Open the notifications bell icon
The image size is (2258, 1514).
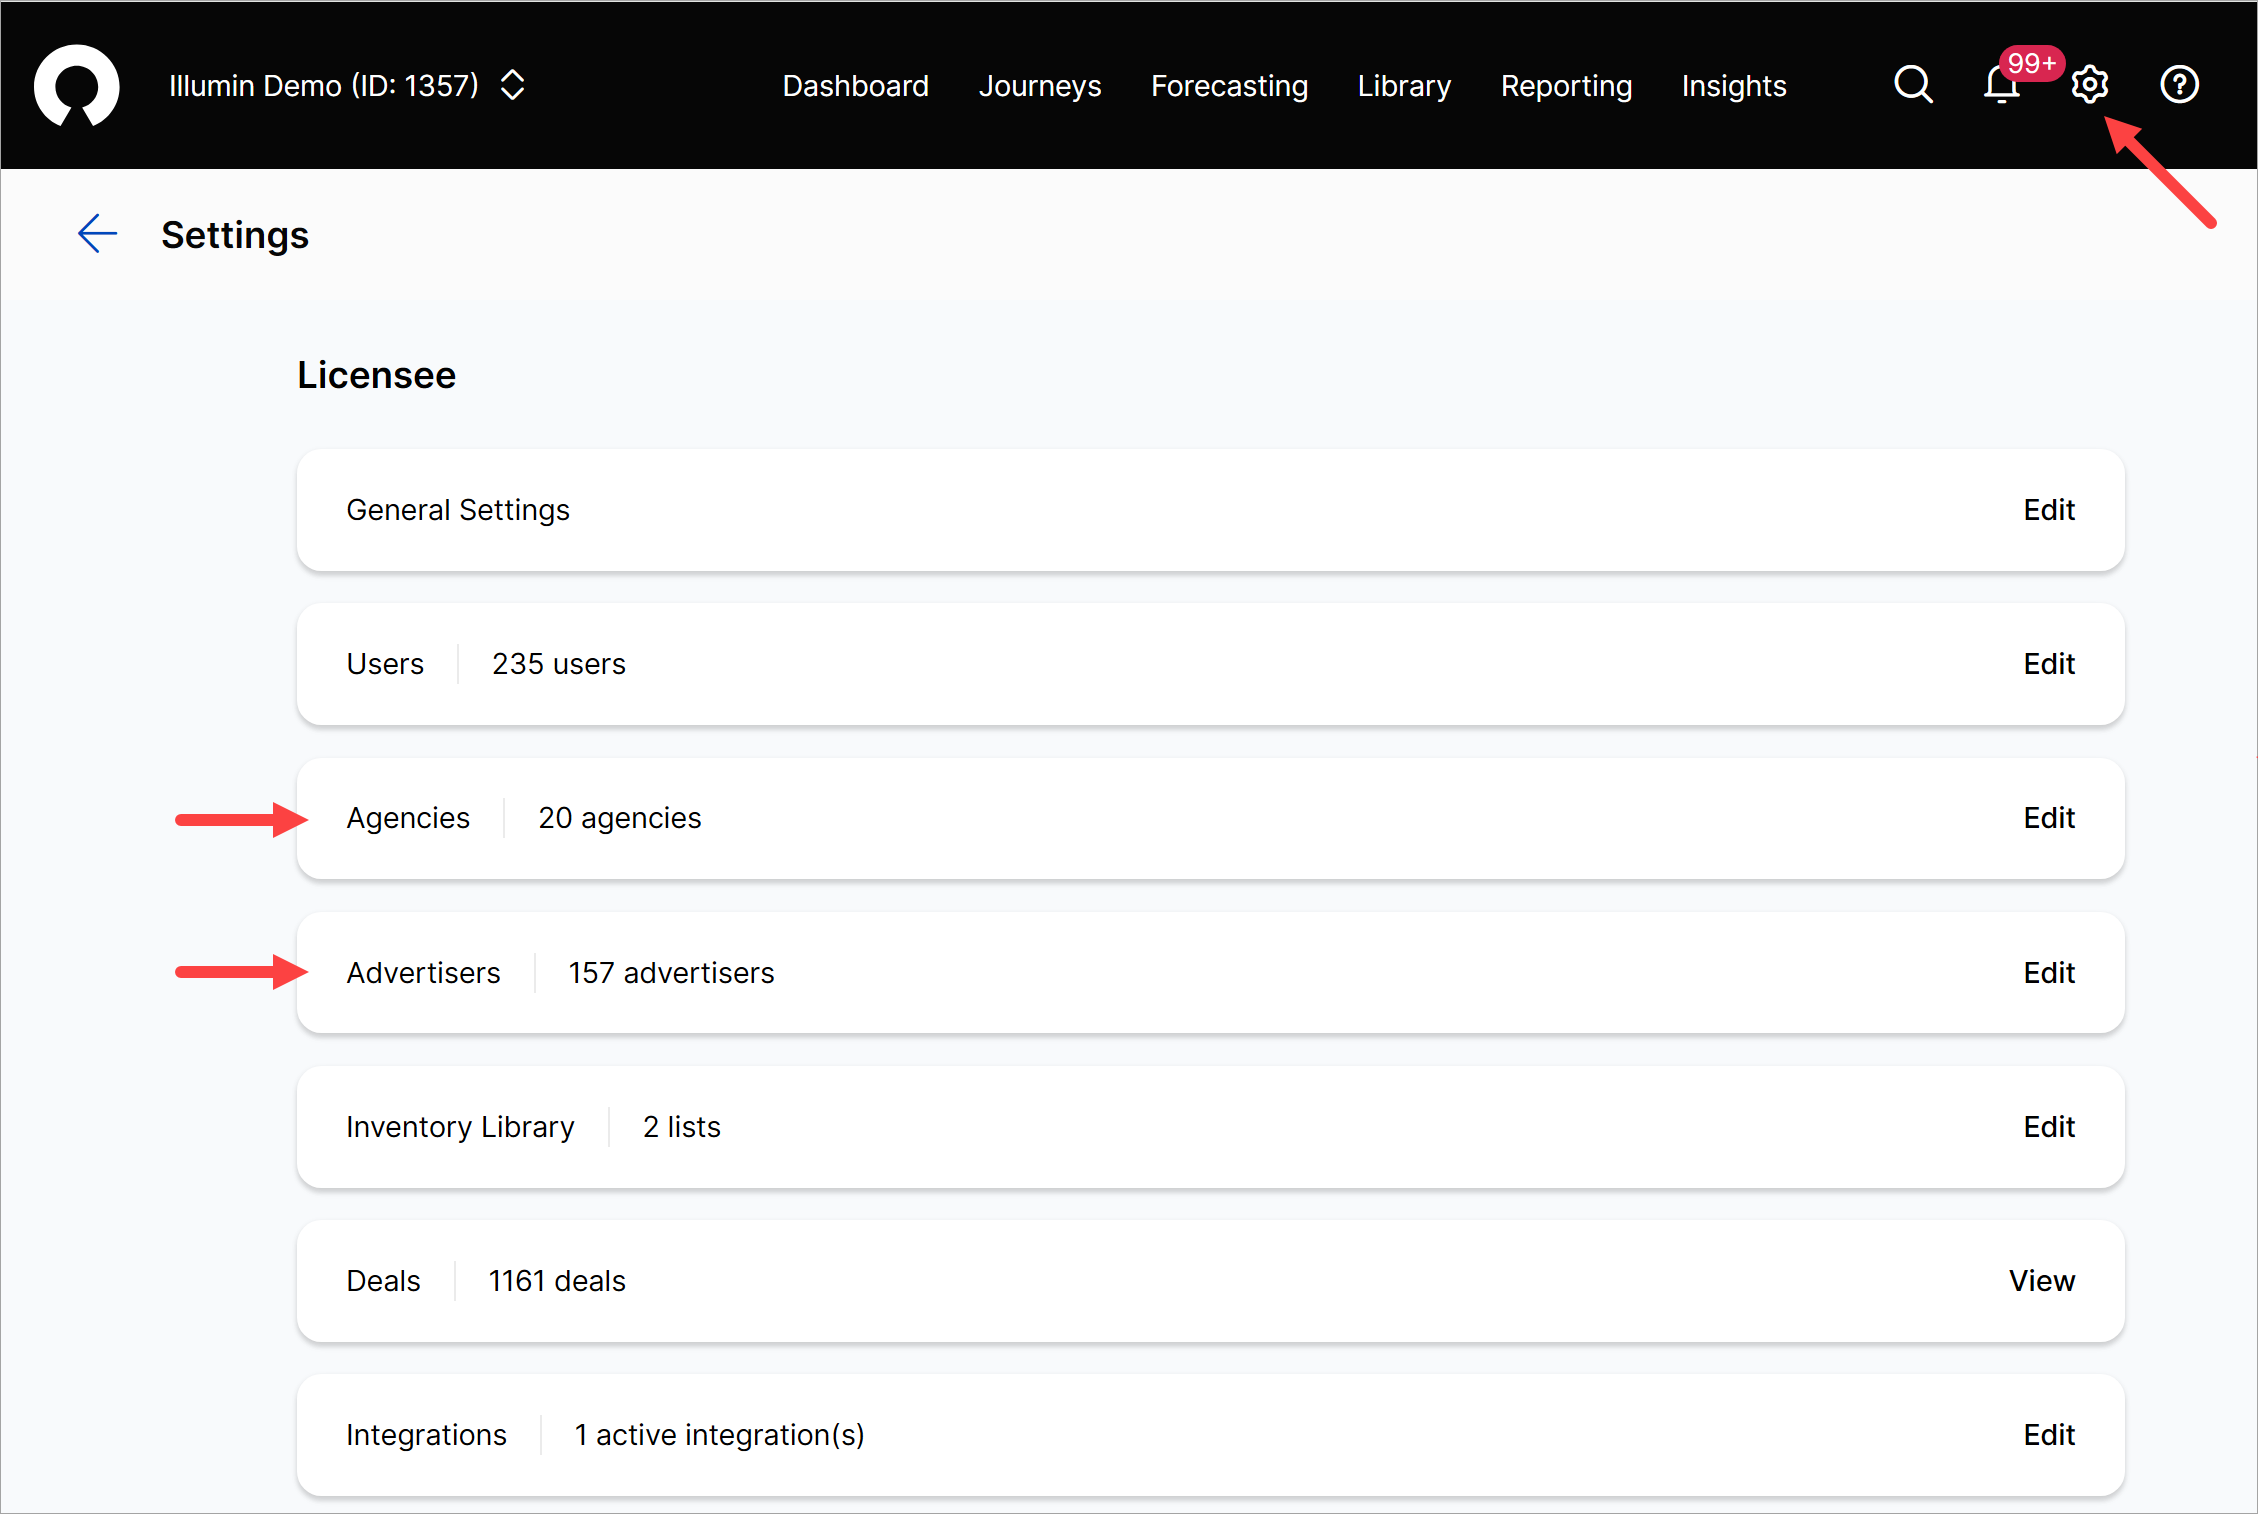pos(2001,86)
